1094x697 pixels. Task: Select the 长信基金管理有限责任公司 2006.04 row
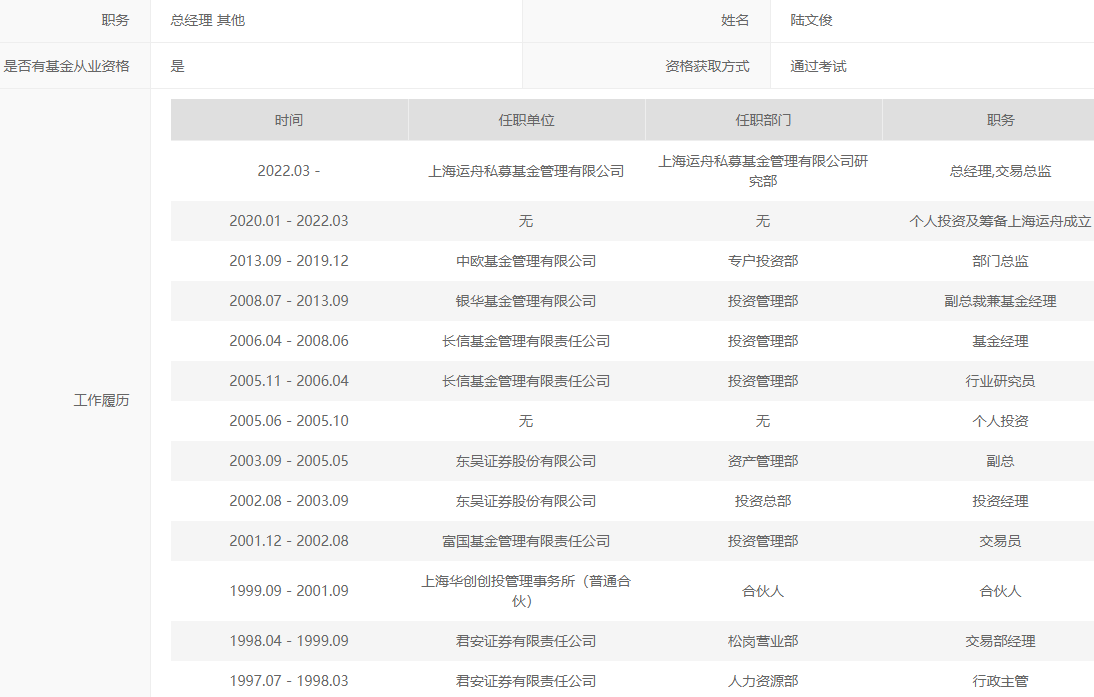click(x=527, y=341)
